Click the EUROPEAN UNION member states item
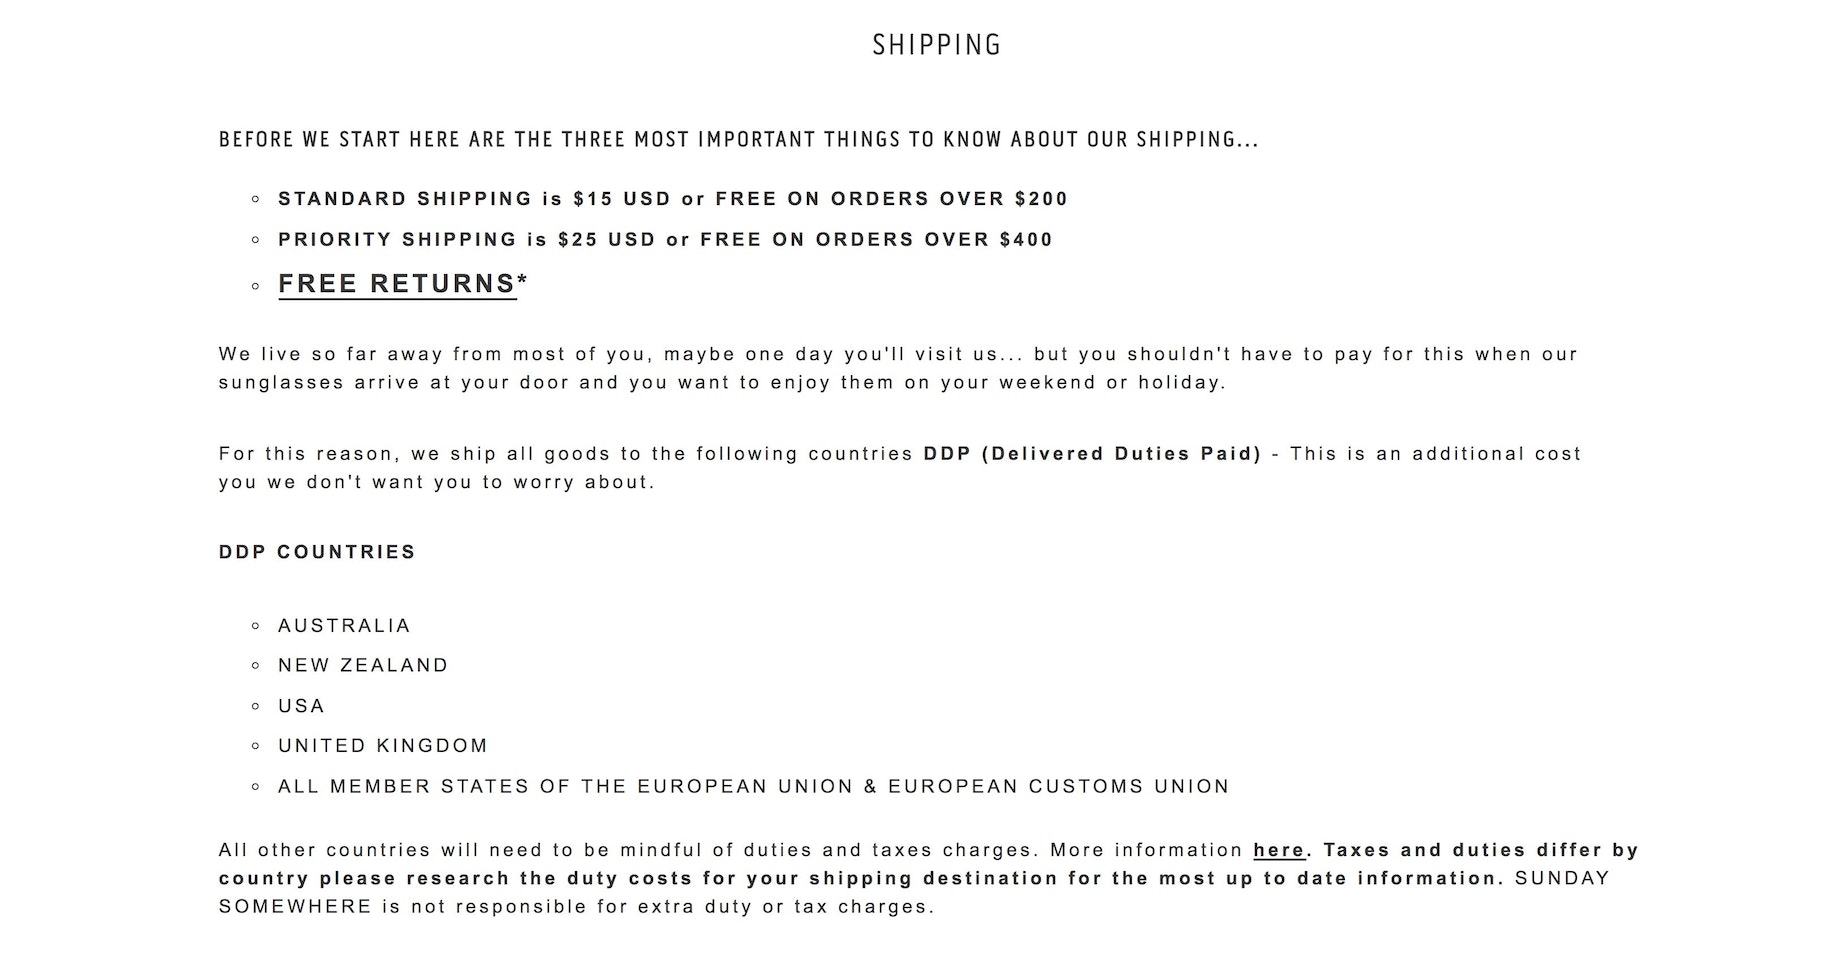The height and width of the screenshot is (957, 1824). coord(753,787)
